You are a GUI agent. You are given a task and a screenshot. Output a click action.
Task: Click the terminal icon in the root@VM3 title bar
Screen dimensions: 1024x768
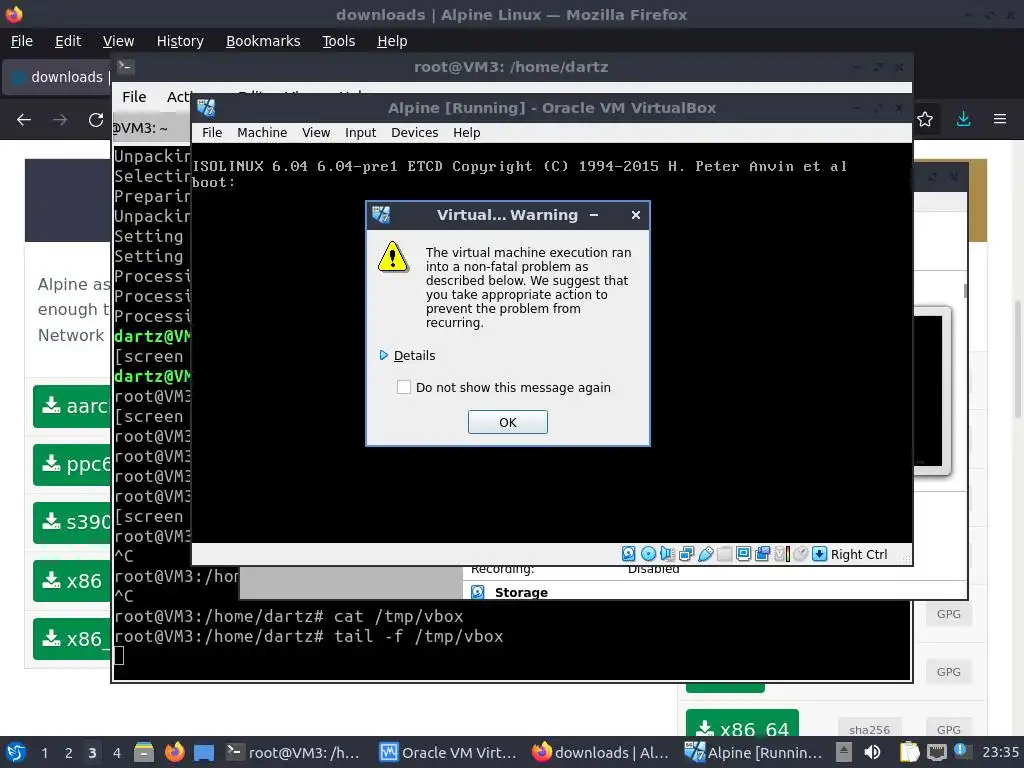click(x=125, y=66)
